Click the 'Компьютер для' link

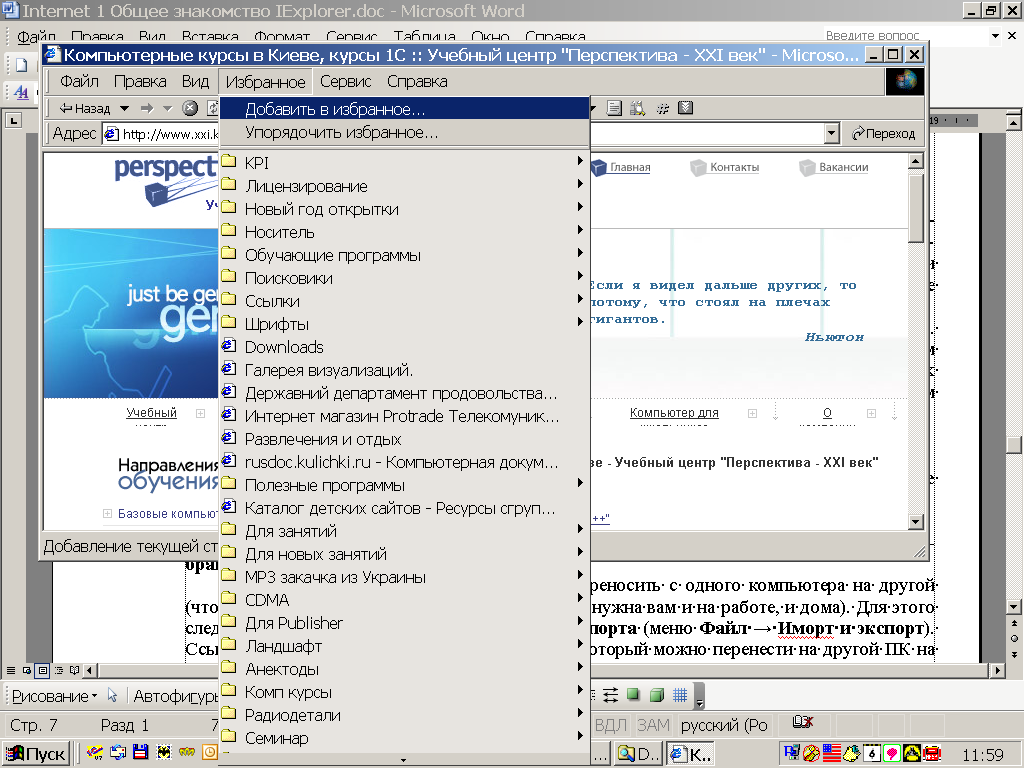tap(674, 413)
